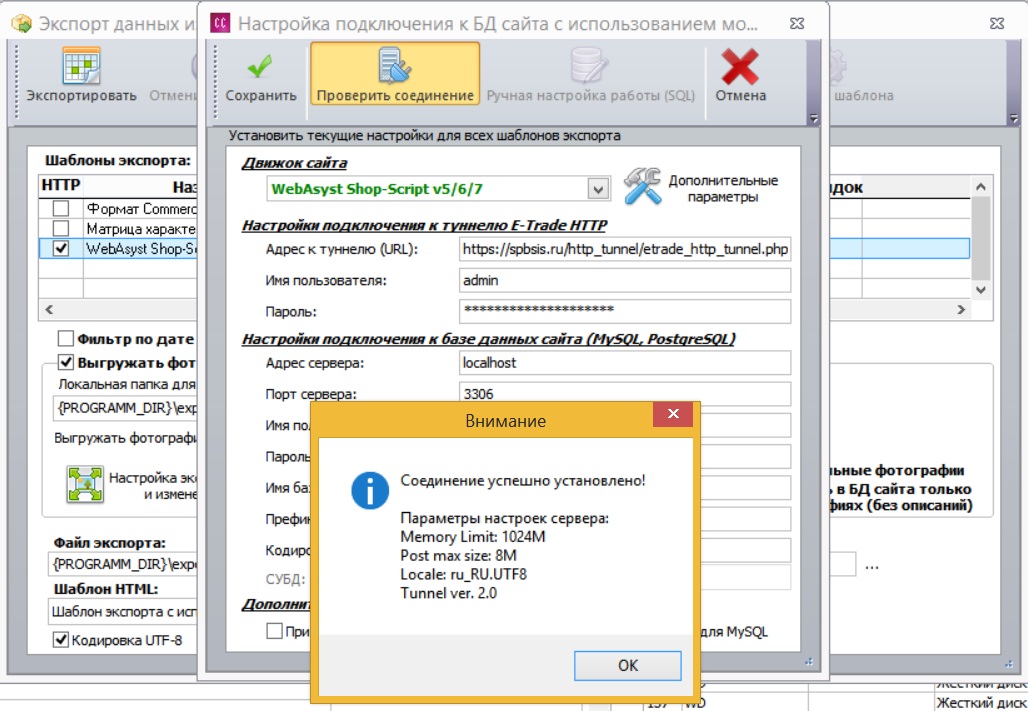Click the scroll up arrow of templates list
1028x711 pixels.
981,186
